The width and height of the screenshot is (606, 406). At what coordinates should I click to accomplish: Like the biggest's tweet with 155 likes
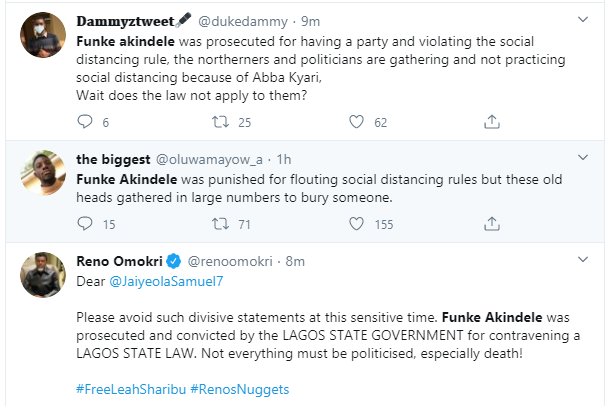(x=355, y=225)
